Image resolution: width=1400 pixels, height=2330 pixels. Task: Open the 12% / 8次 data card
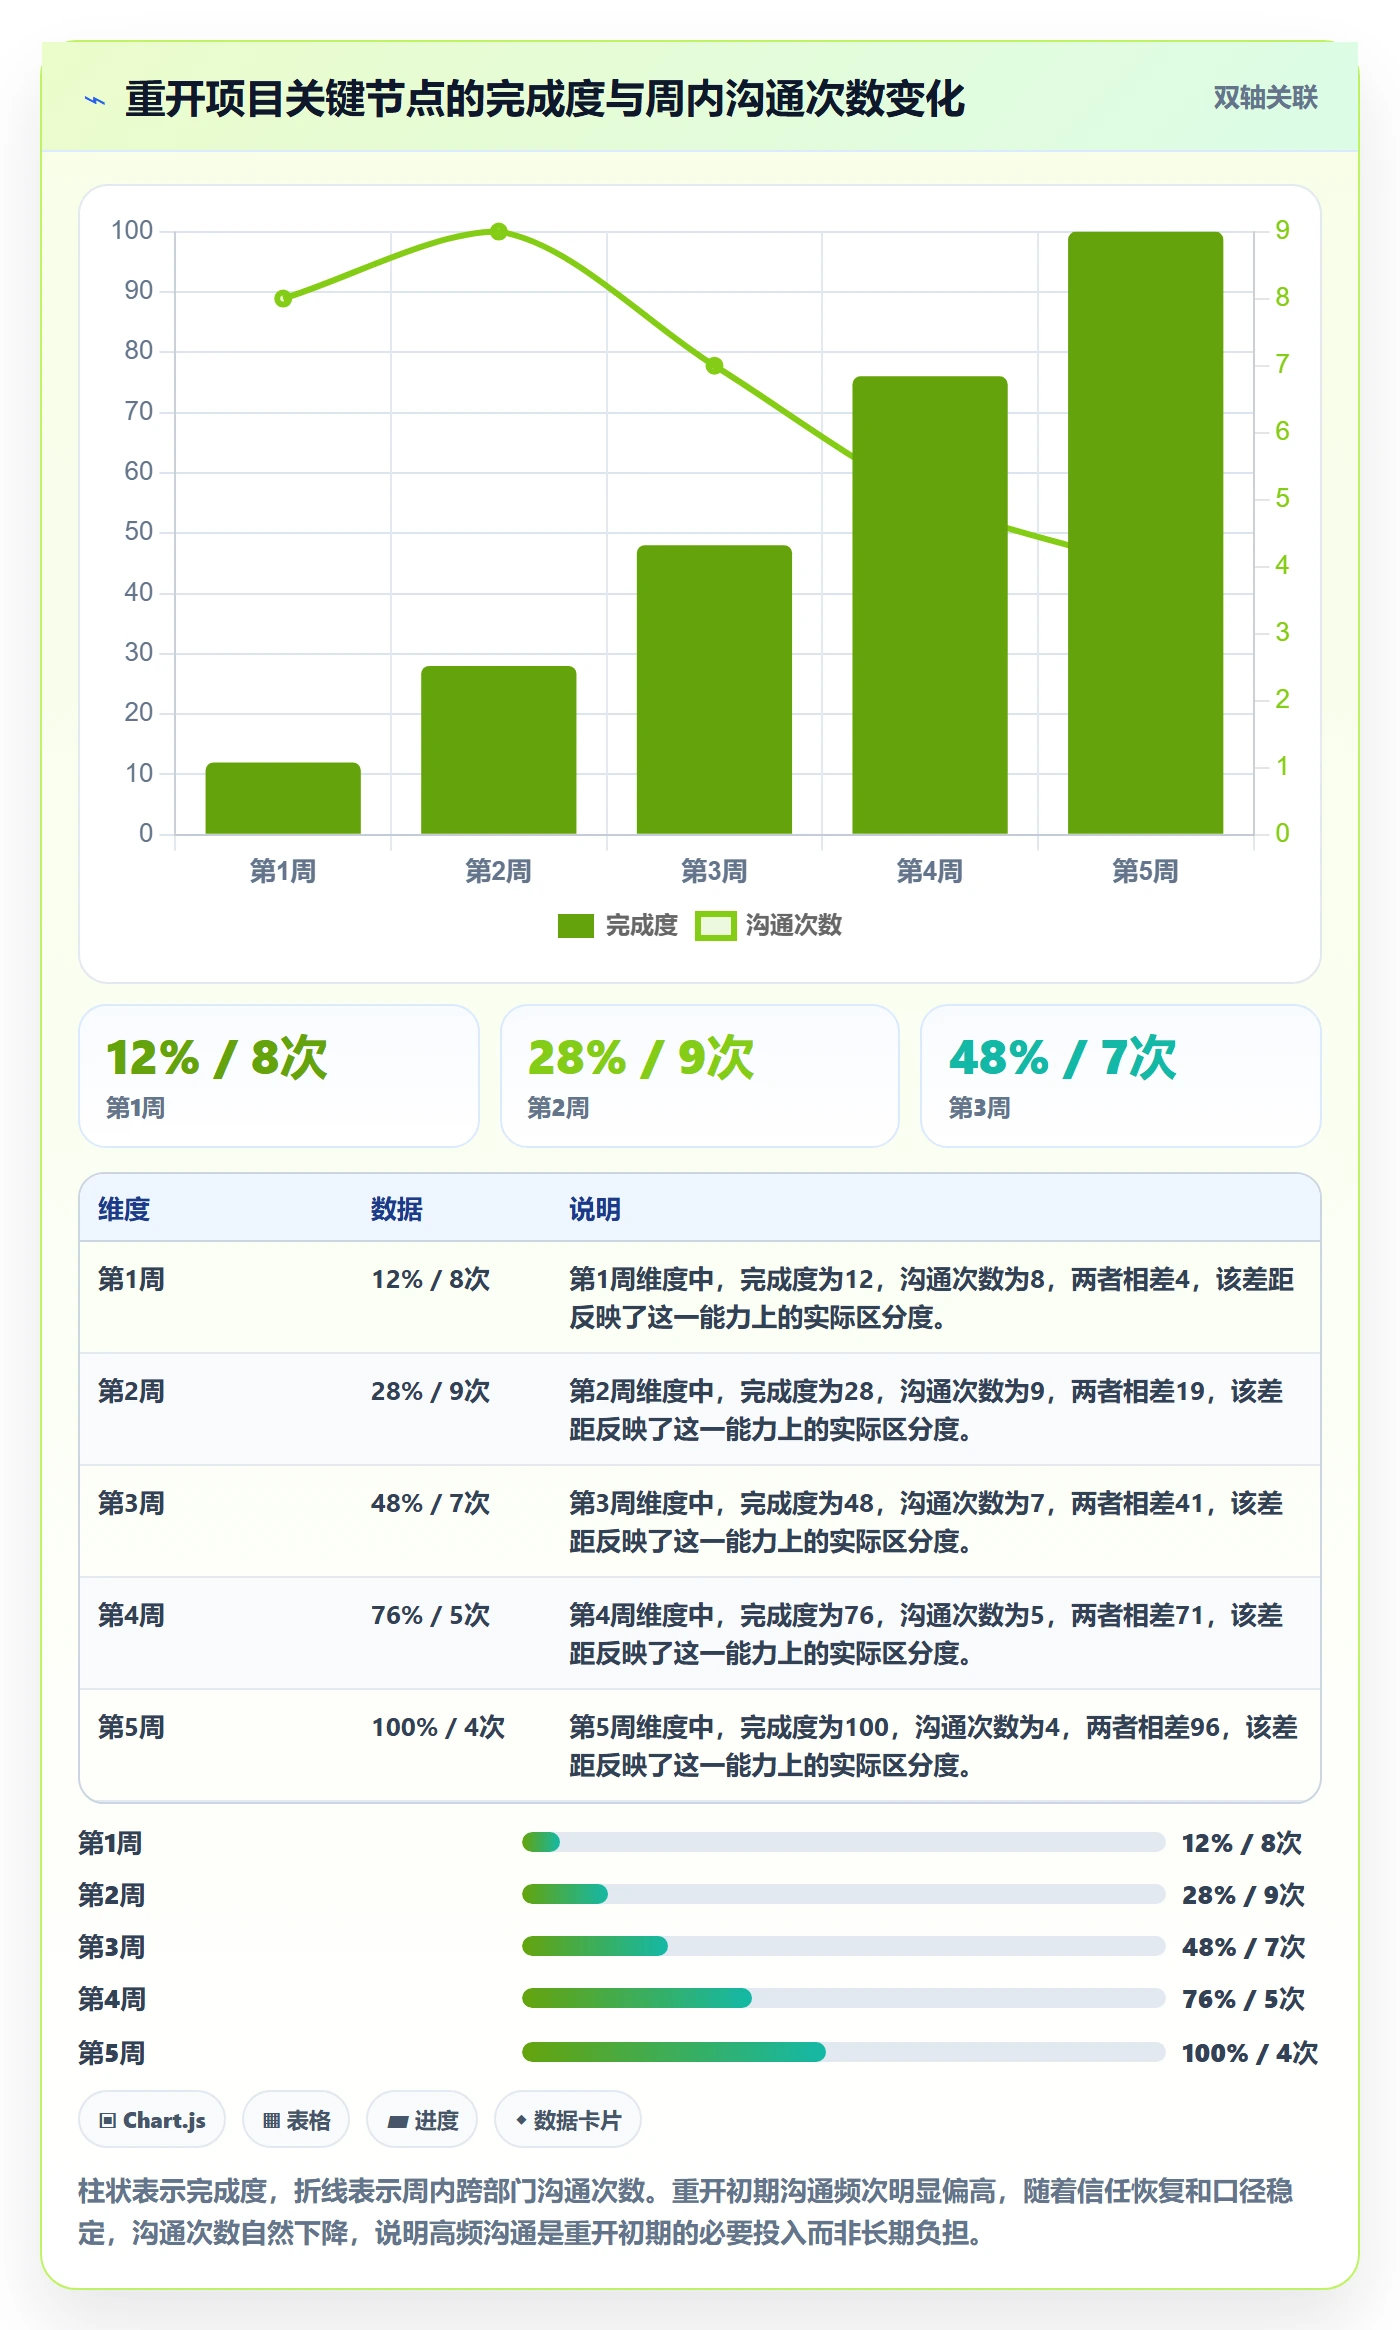pos(279,1076)
